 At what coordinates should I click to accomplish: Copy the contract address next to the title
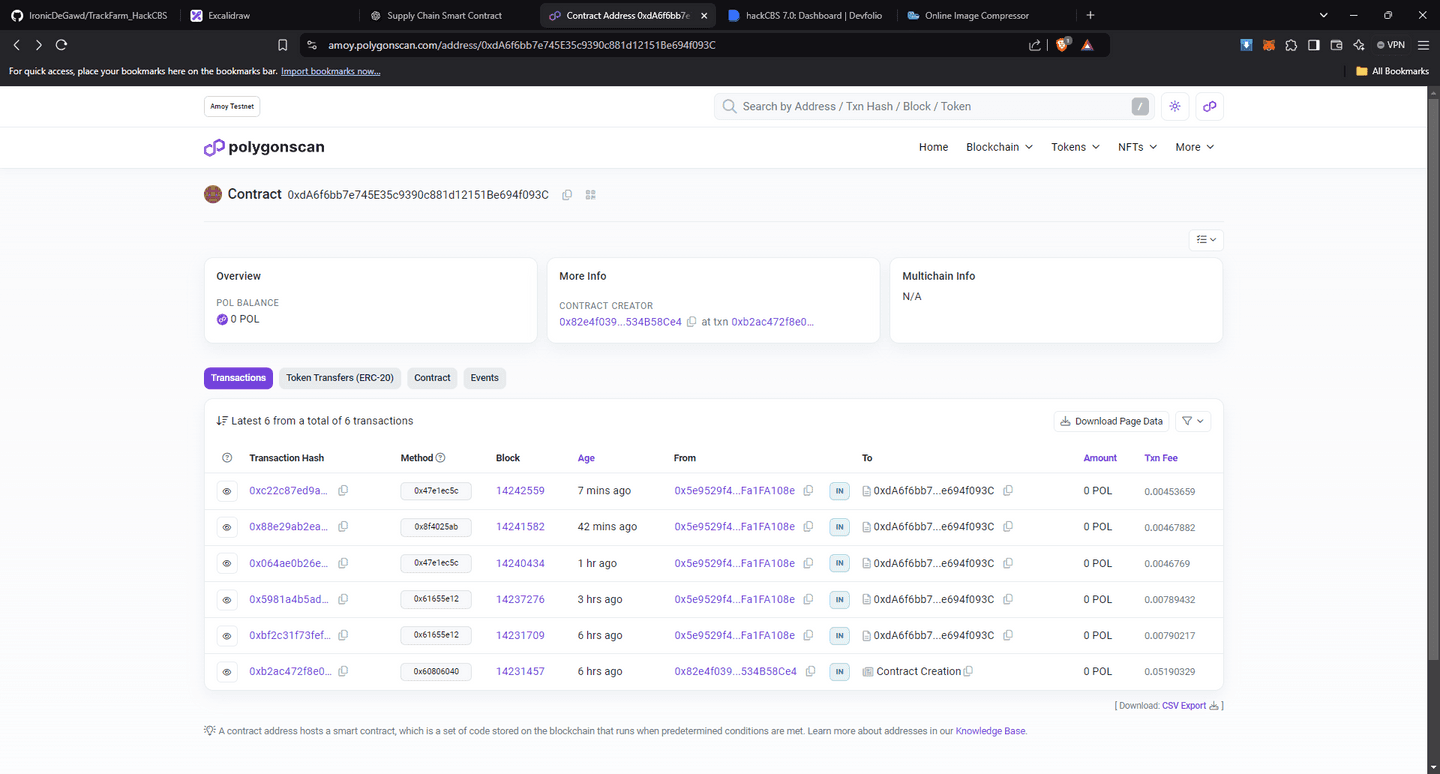(x=567, y=195)
